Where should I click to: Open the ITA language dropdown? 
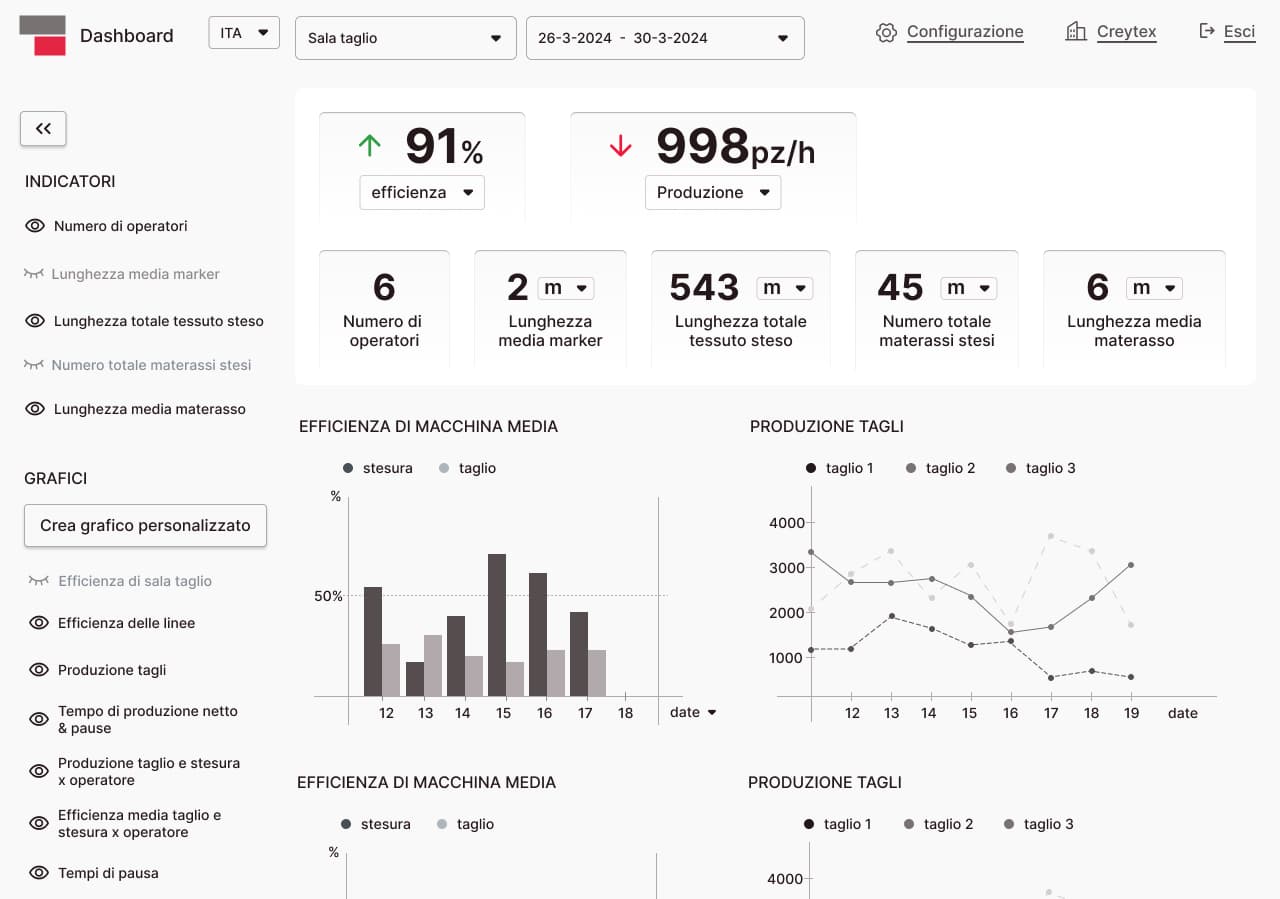244,32
